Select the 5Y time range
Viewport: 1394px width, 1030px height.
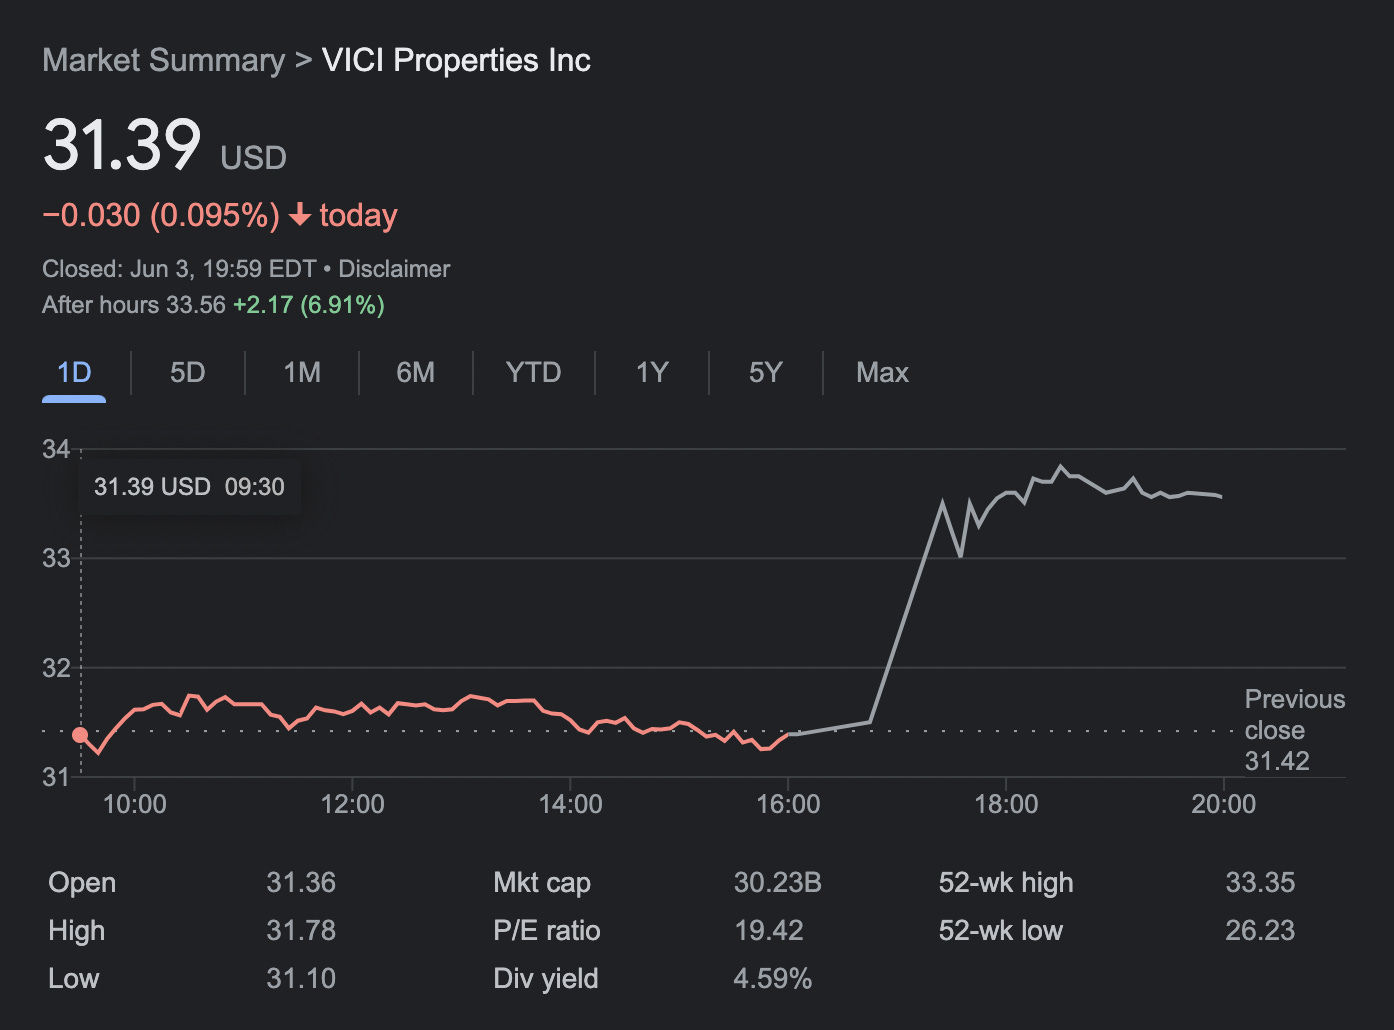pyautogui.click(x=765, y=372)
